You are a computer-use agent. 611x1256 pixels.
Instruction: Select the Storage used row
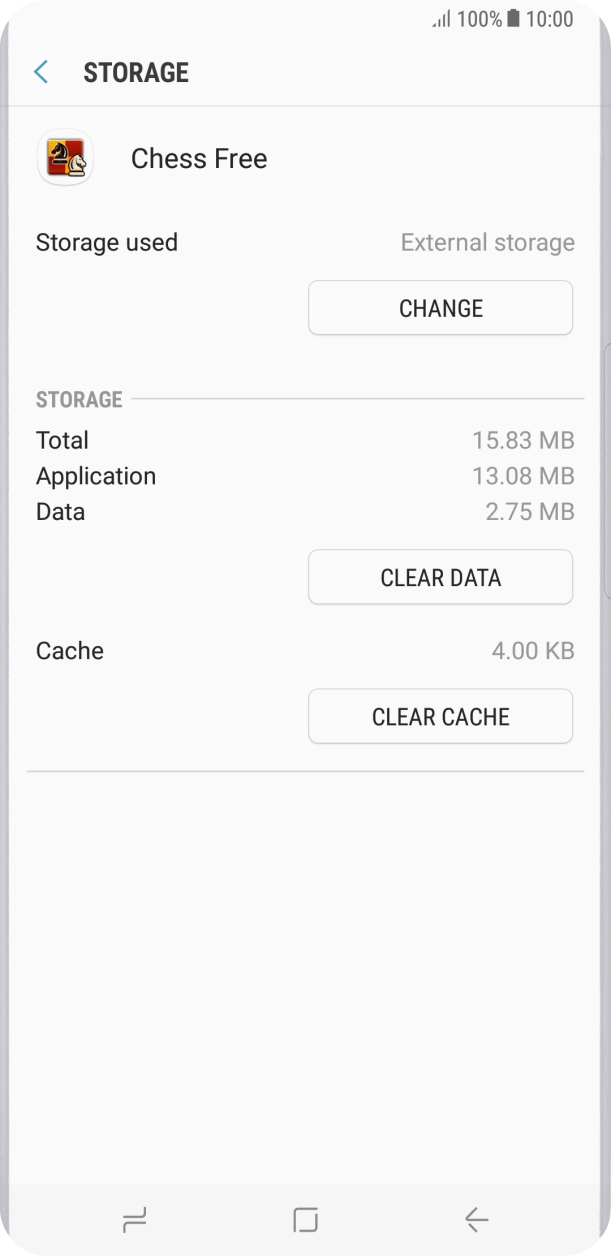click(106, 242)
